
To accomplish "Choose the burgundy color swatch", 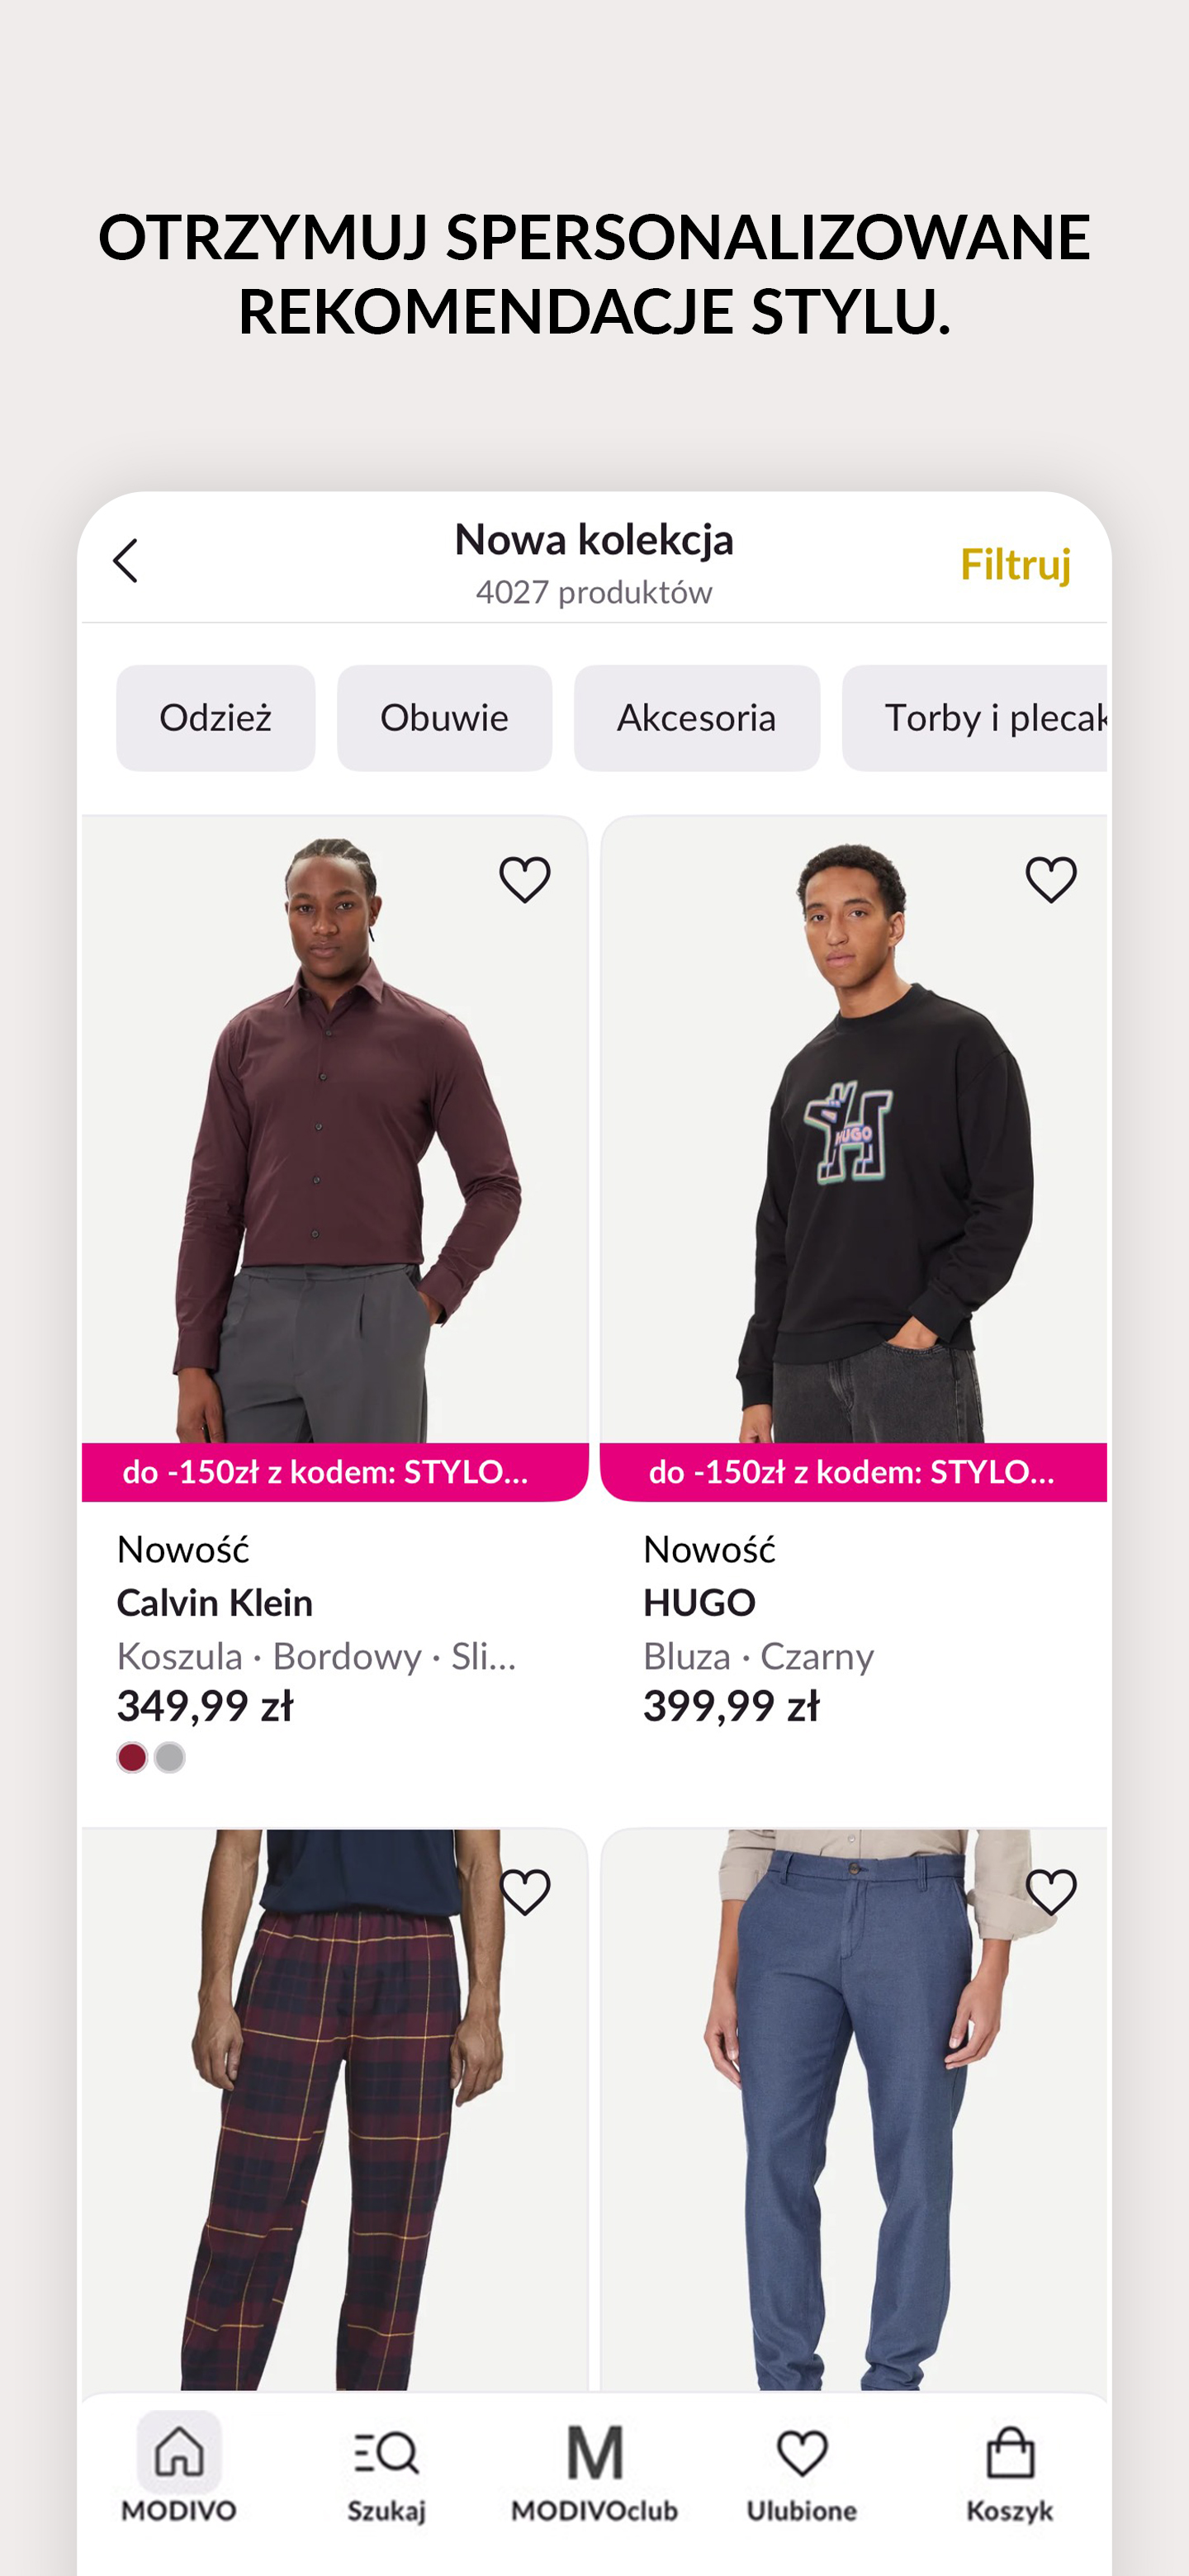I will 132,1757.
